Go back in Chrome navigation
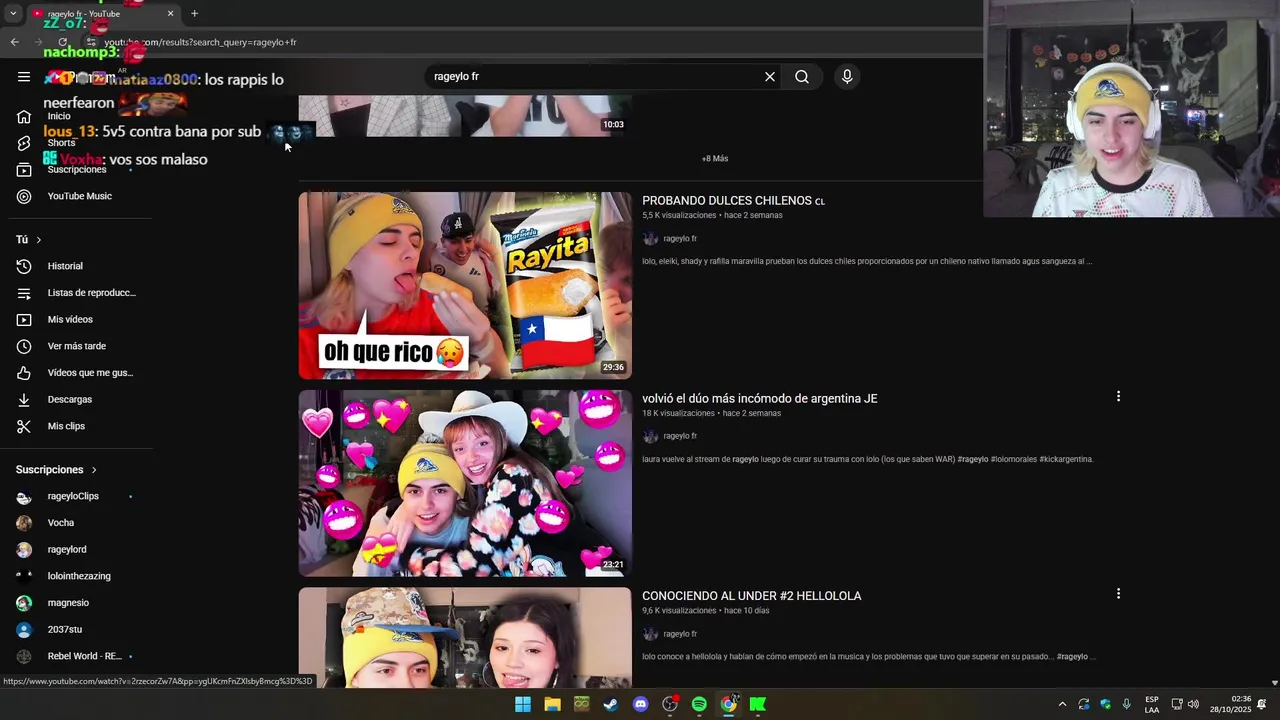The height and width of the screenshot is (720, 1280). tap(14, 42)
